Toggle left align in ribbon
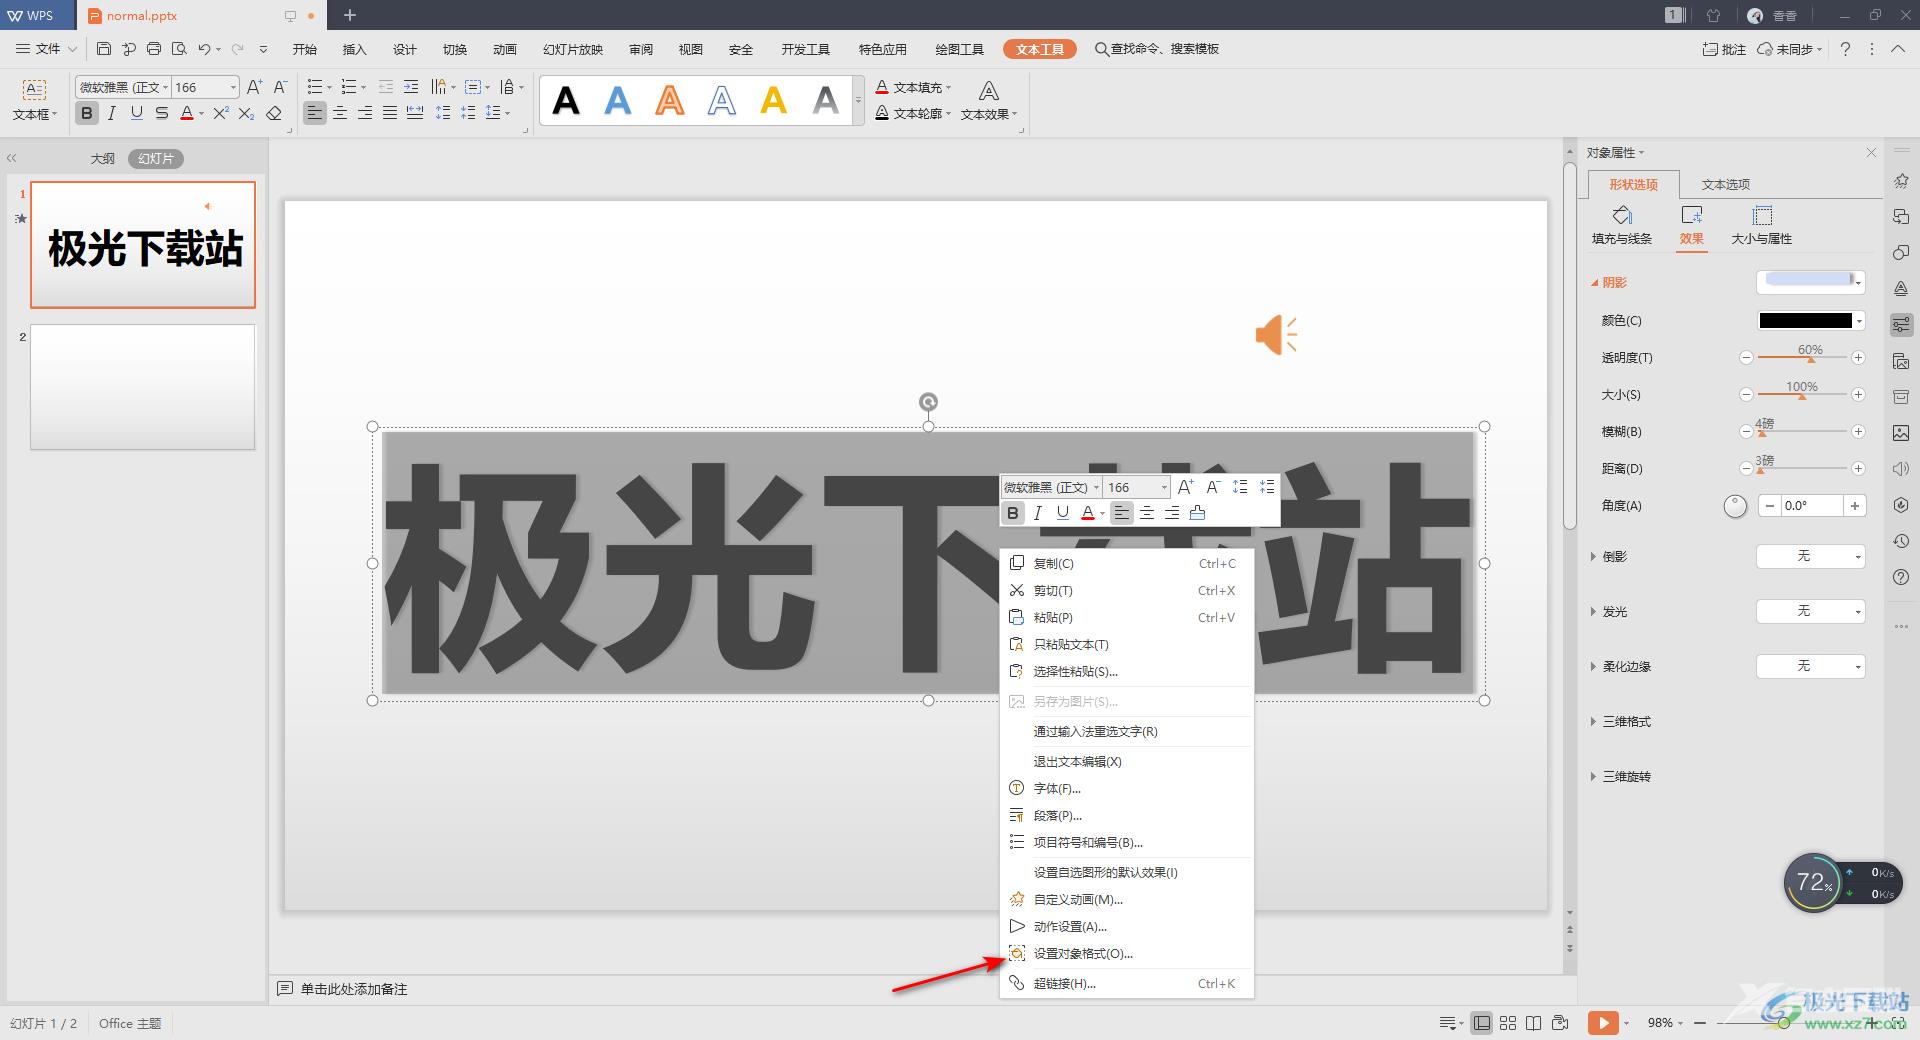Viewport: 1920px width, 1040px height. [315, 113]
